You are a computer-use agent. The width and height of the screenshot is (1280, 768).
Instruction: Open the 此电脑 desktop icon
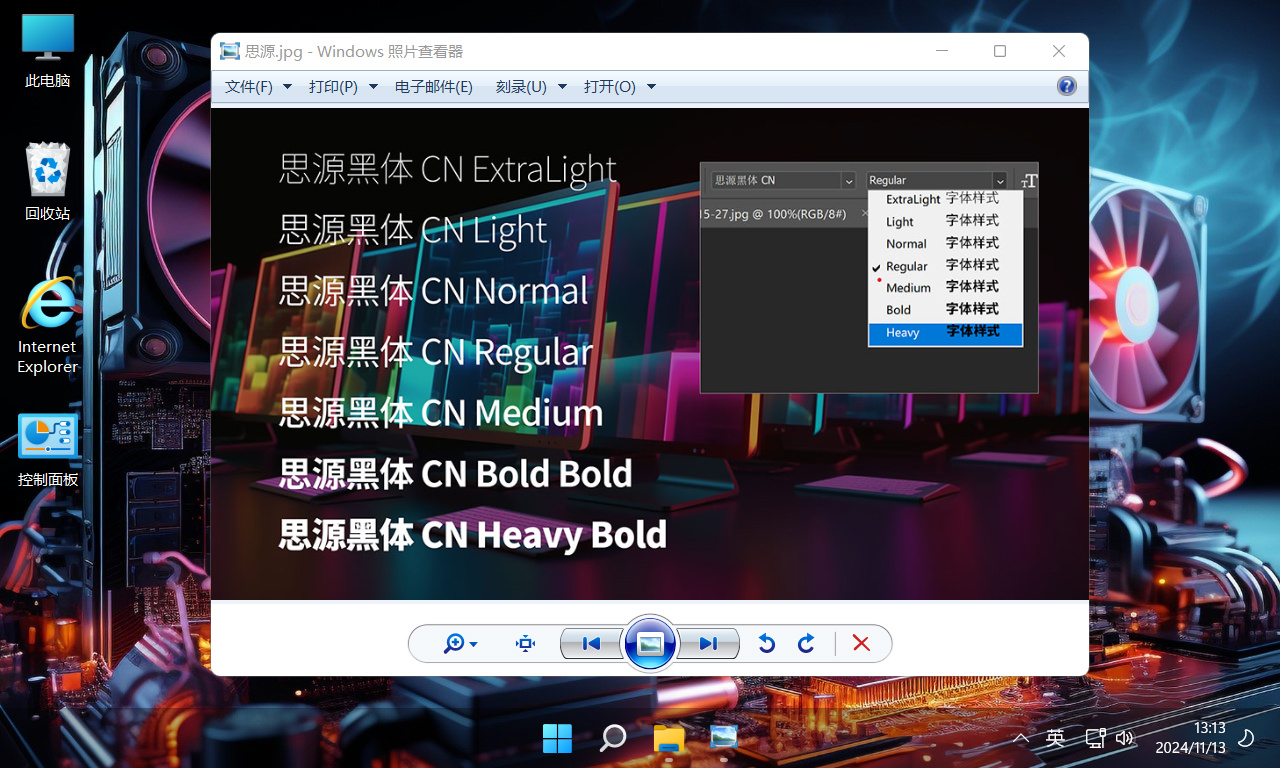48,51
